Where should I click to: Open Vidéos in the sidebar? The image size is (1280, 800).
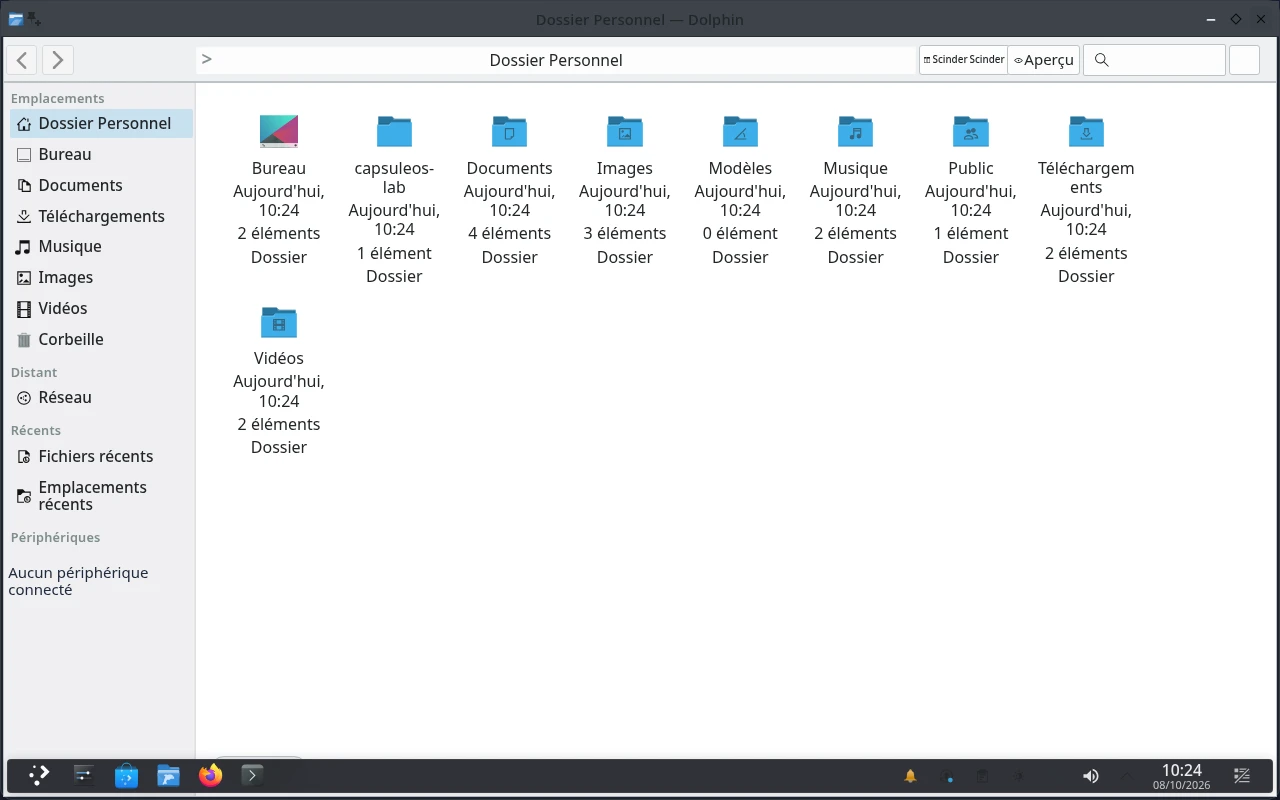point(101,308)
